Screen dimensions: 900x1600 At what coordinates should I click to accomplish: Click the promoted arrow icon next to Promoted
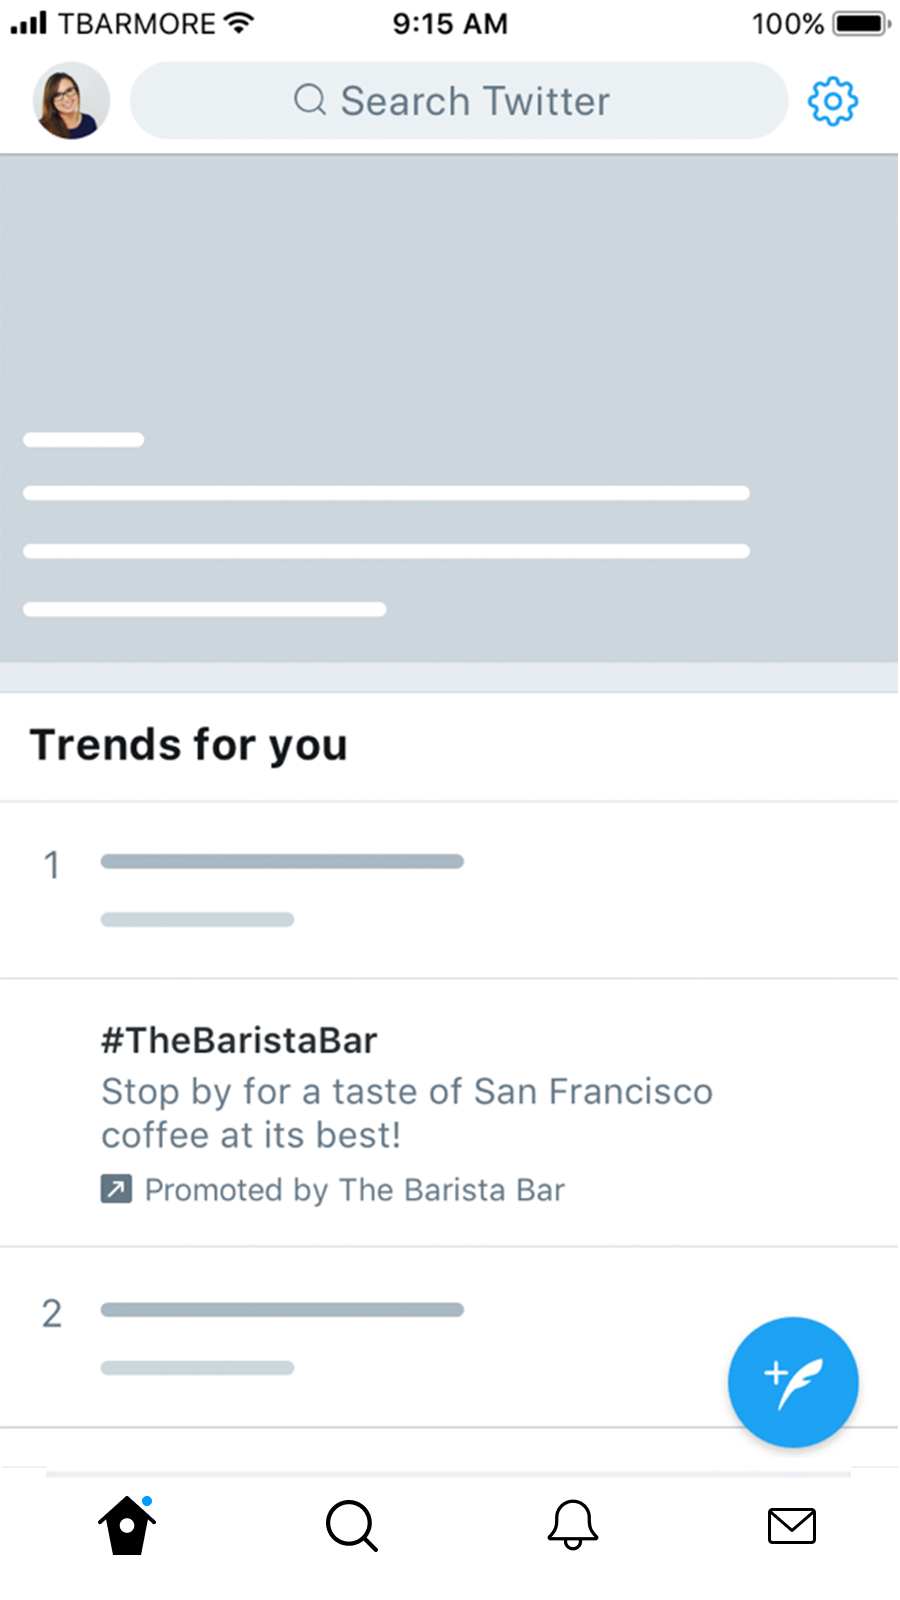pos(117,1189)
